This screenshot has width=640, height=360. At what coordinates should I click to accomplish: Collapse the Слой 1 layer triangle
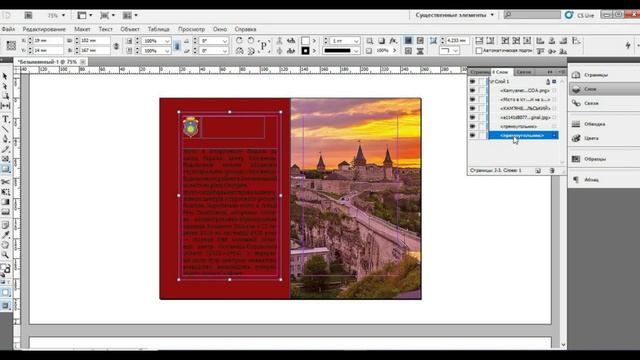490,81
